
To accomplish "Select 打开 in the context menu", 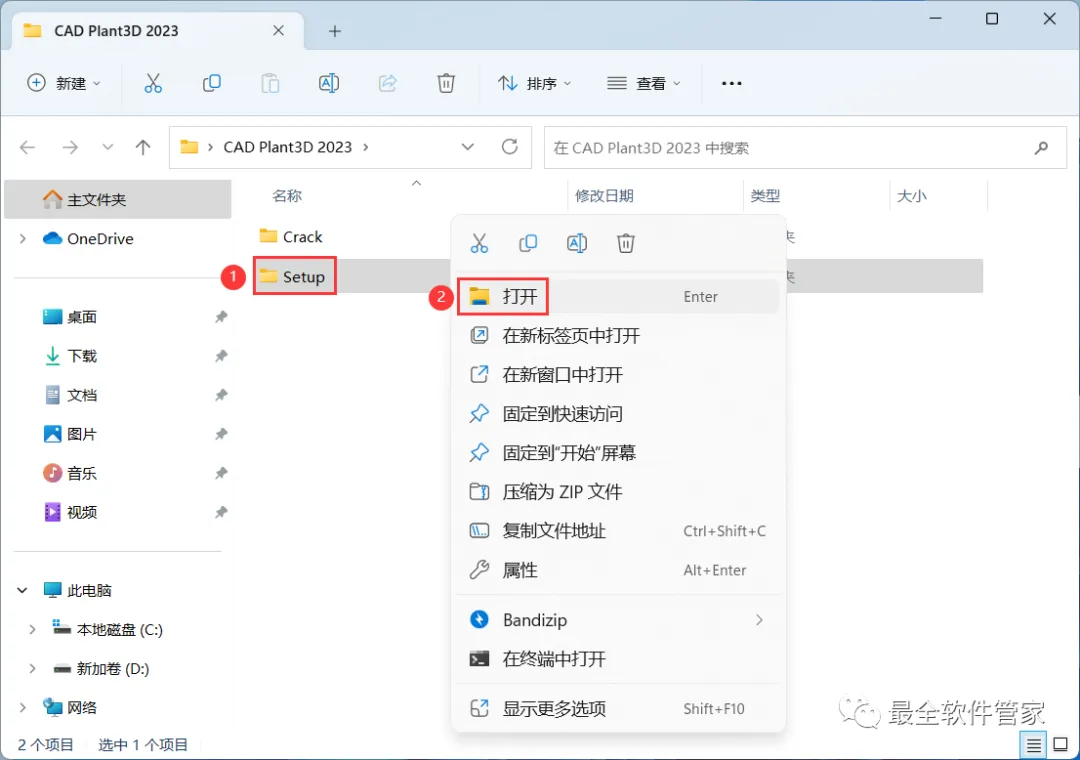I will [x=618, y=297].
